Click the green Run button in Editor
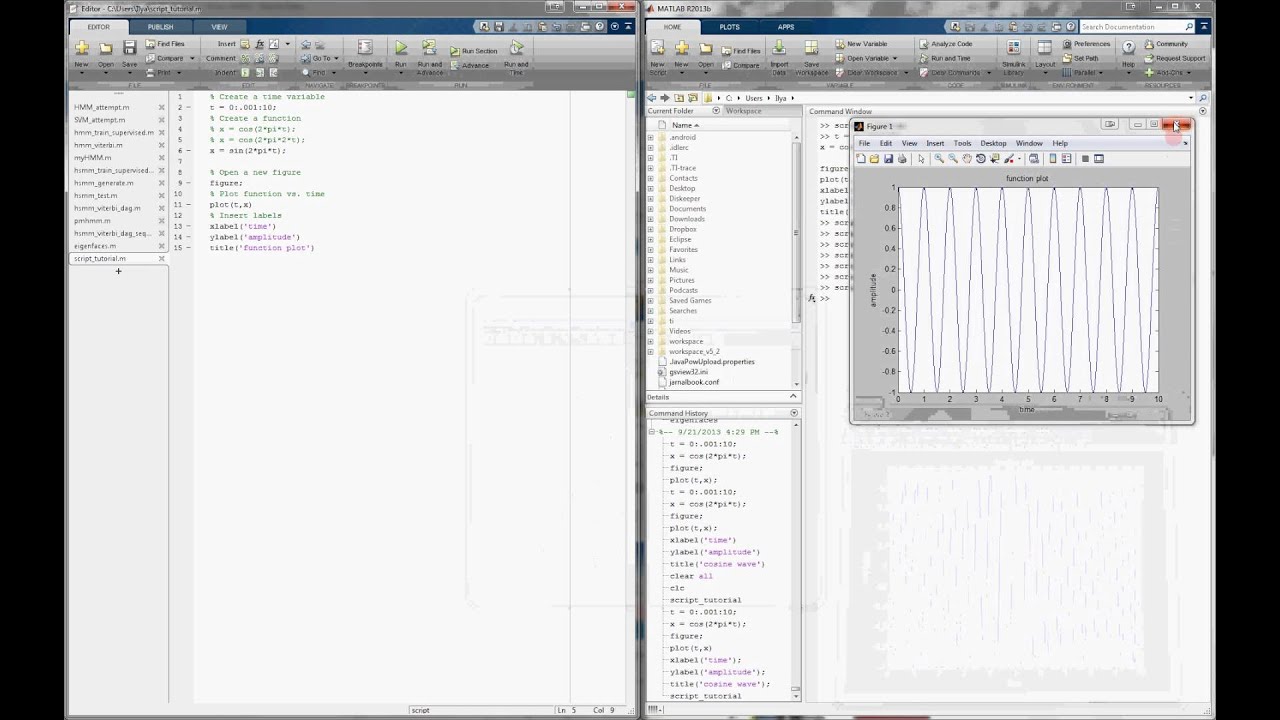 click(400, 48)
